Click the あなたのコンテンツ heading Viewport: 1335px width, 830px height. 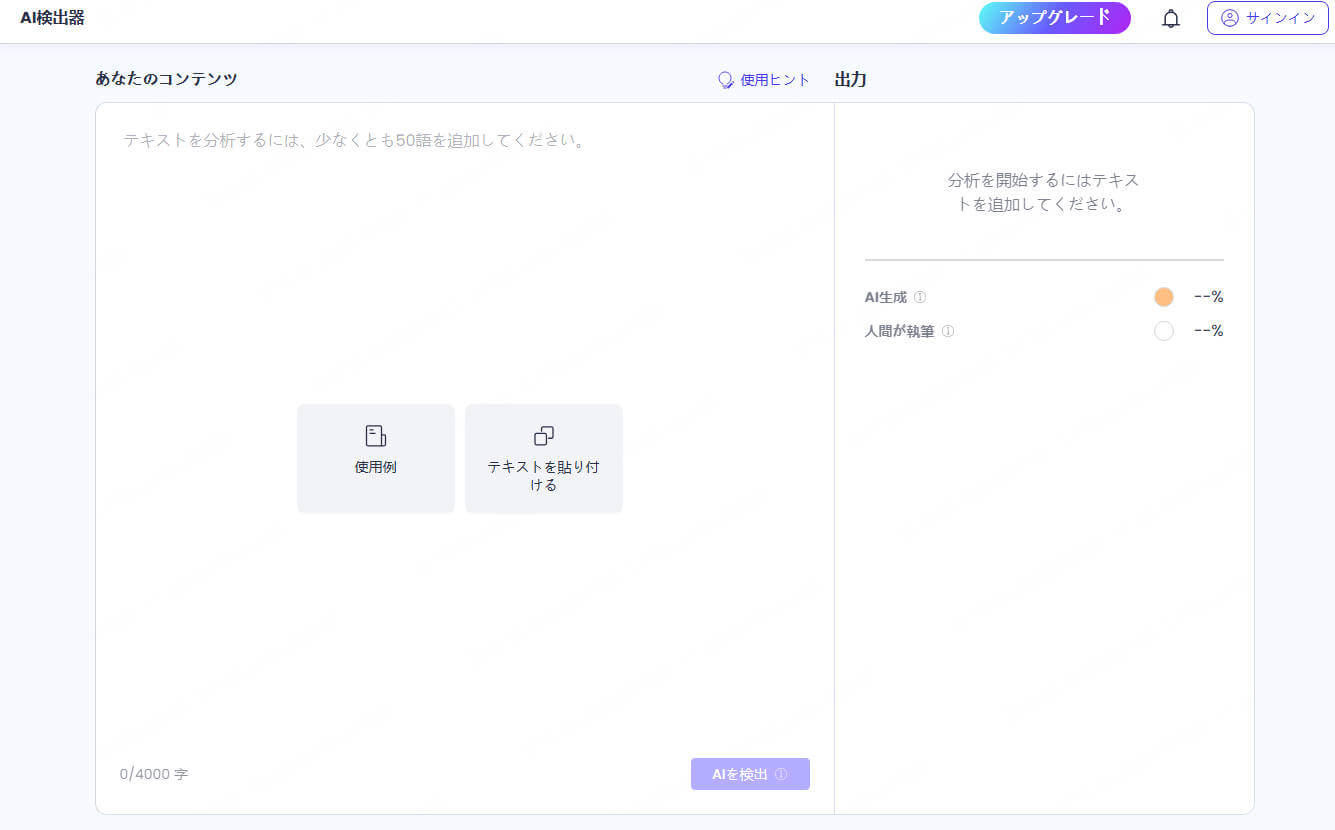click(x=166, y=79)
